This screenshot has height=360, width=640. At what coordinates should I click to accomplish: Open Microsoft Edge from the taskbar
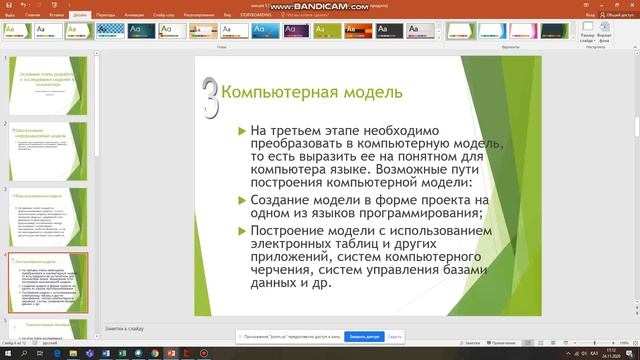pos(57,353)
